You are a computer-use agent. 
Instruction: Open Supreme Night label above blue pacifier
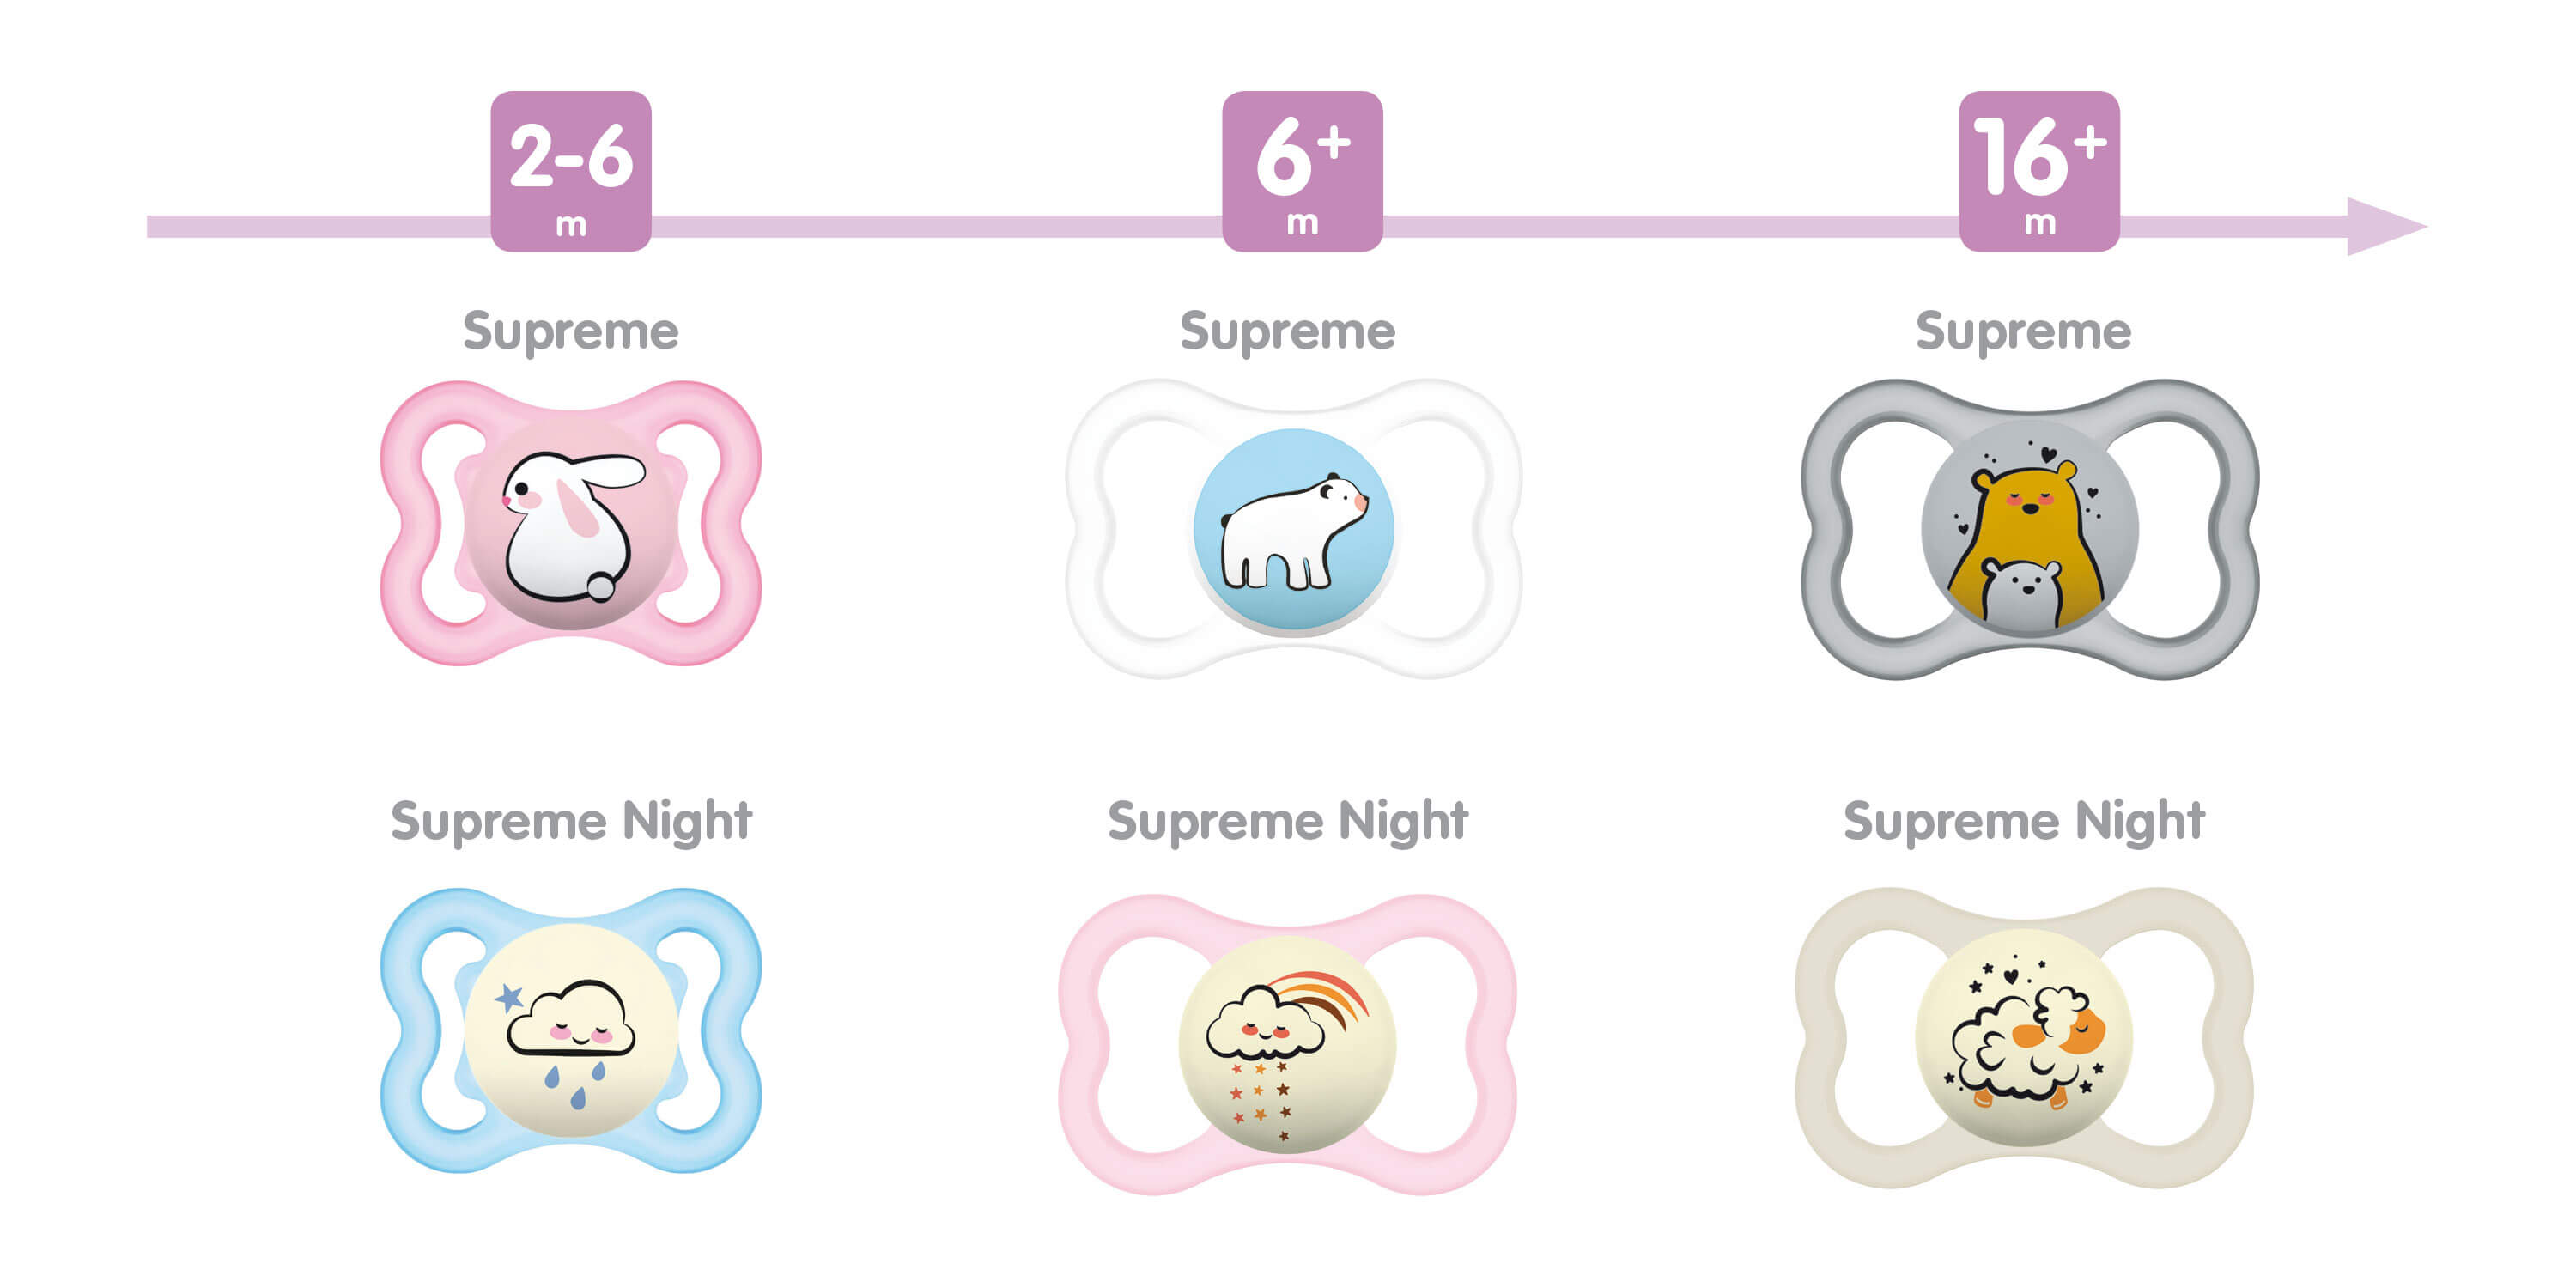pyautogui.click(x=571, y=822)
